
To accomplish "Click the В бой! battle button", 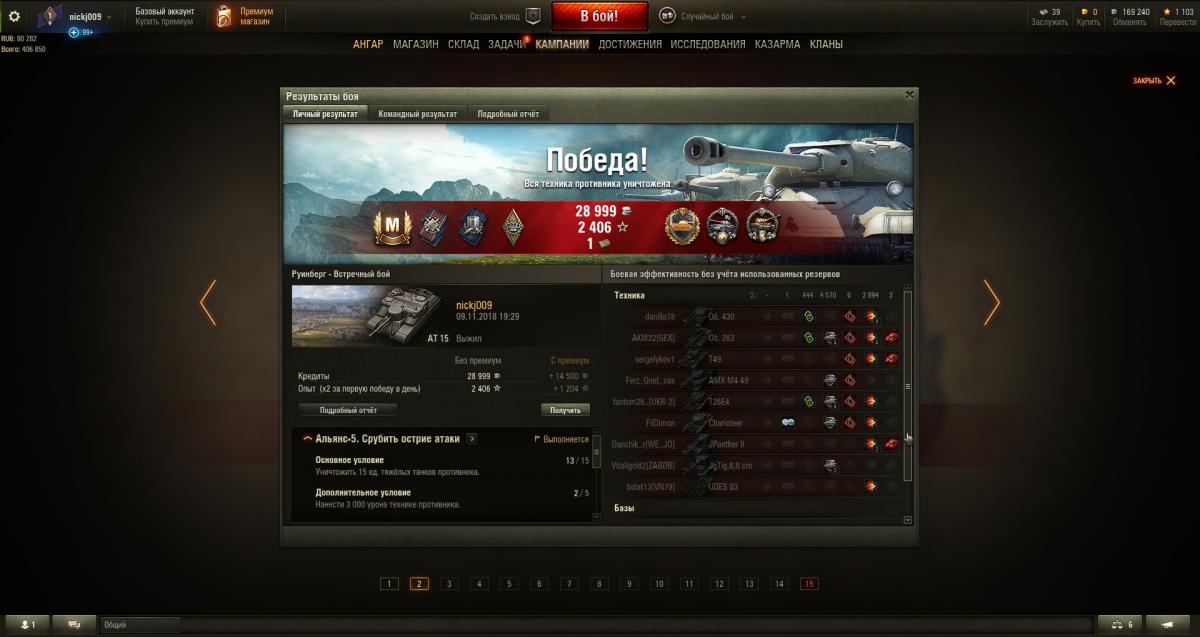I will [600, 16].
